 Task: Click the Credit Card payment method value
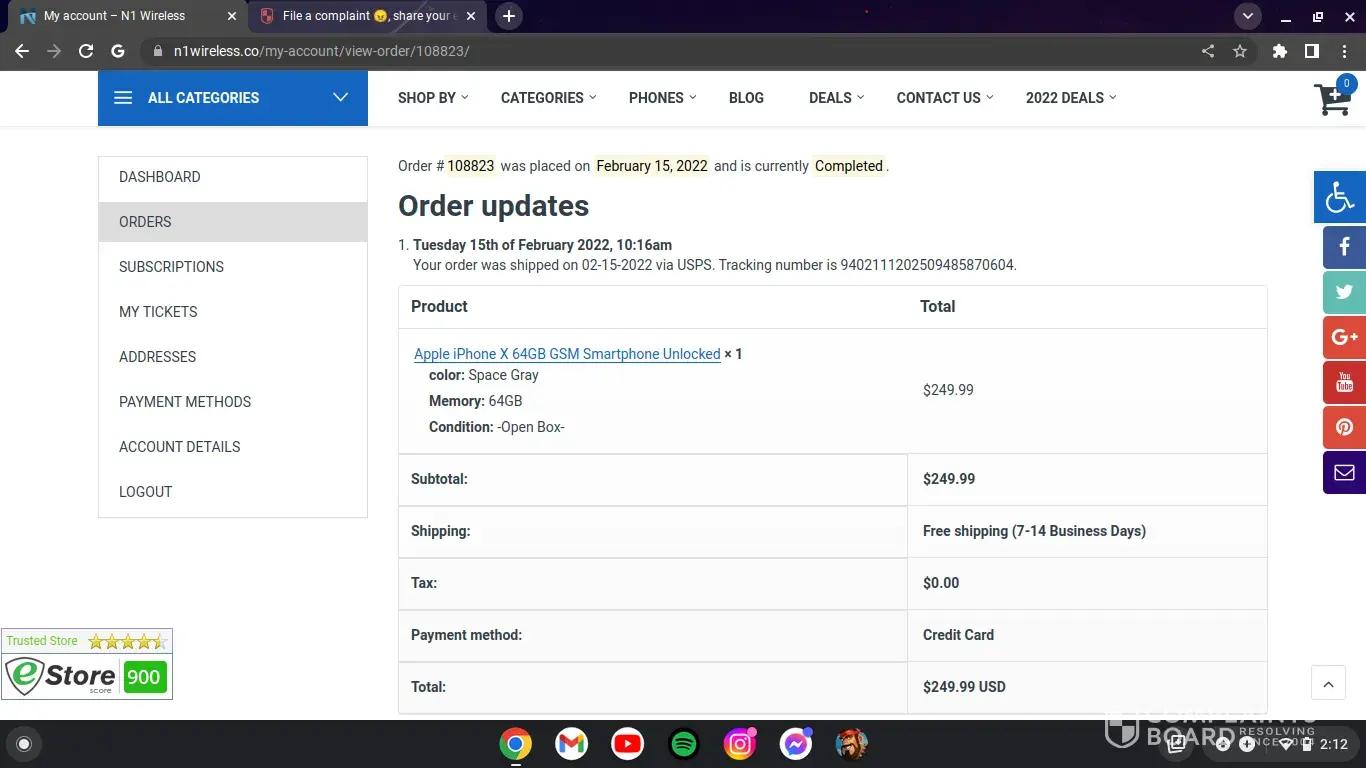[x=958, y=635]
